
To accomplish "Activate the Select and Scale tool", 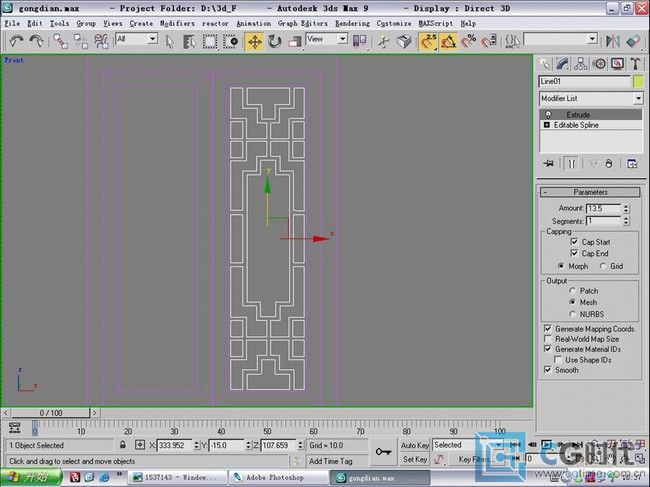I will click(x=294, y=41).
